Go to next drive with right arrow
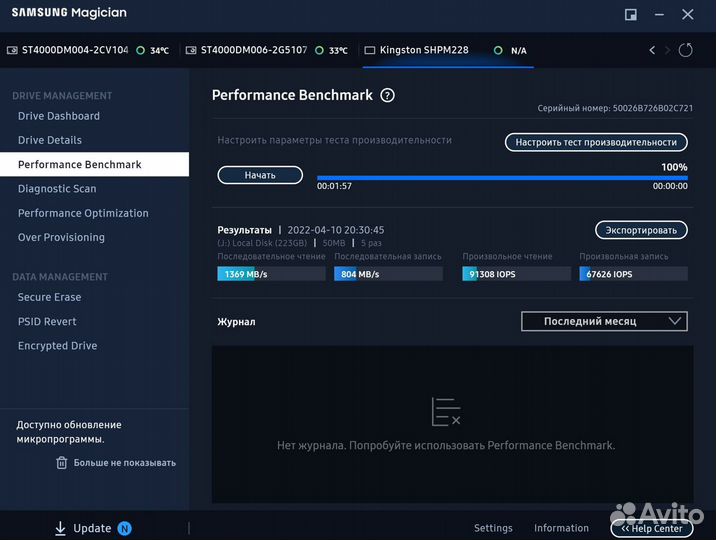716x540 pixels. pos(668,50)
